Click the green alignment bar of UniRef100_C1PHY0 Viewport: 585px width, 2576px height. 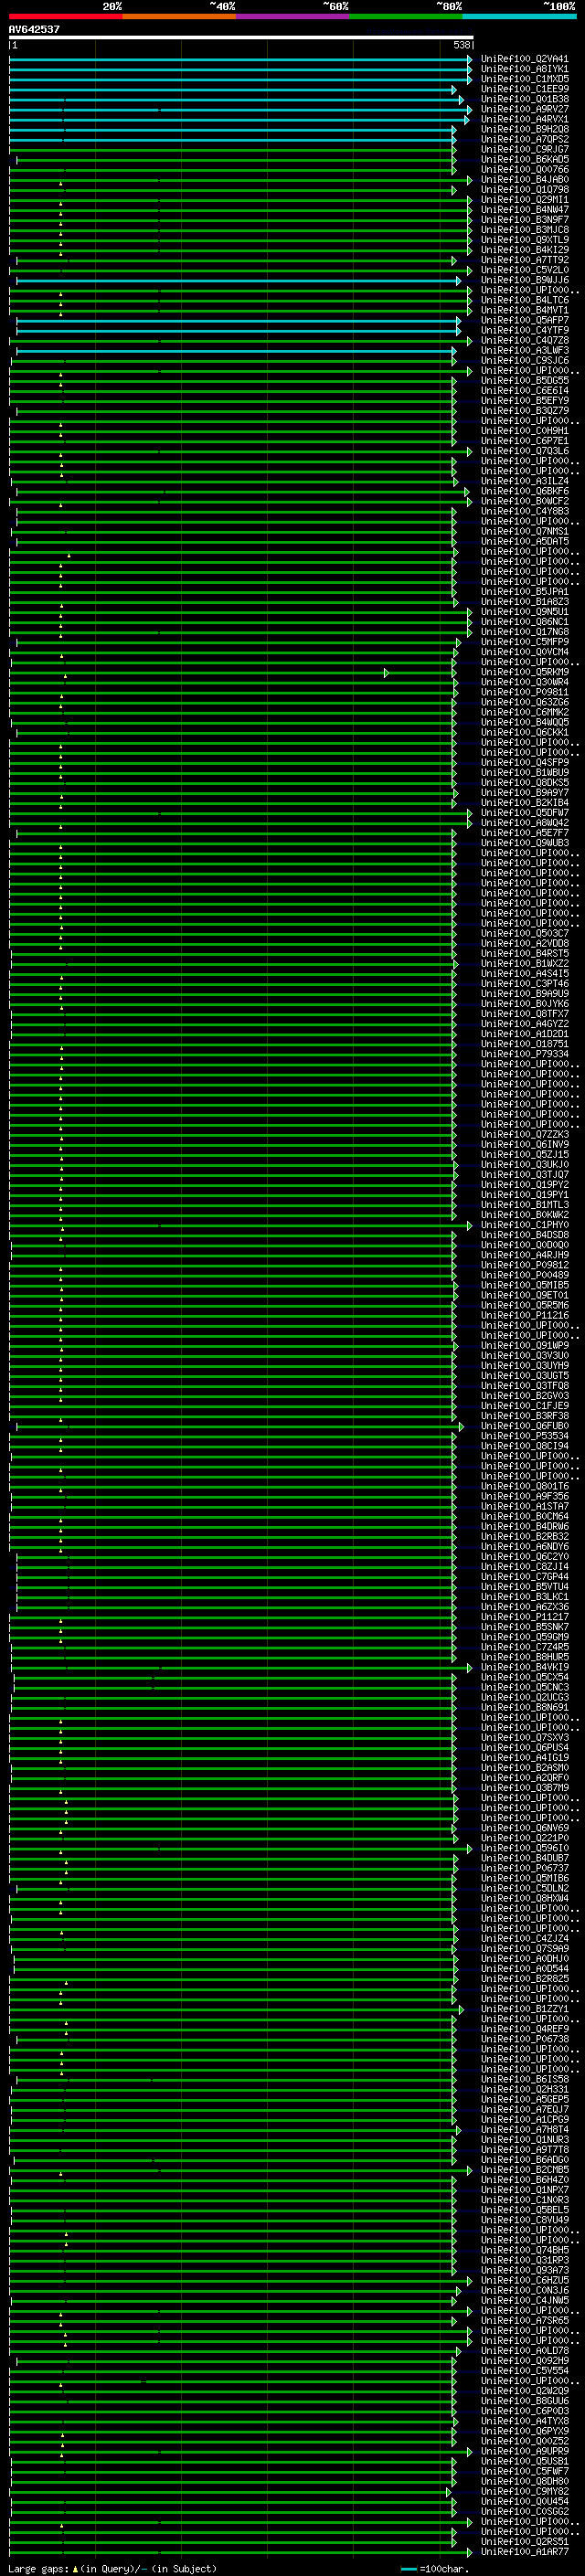point(240,1225)
